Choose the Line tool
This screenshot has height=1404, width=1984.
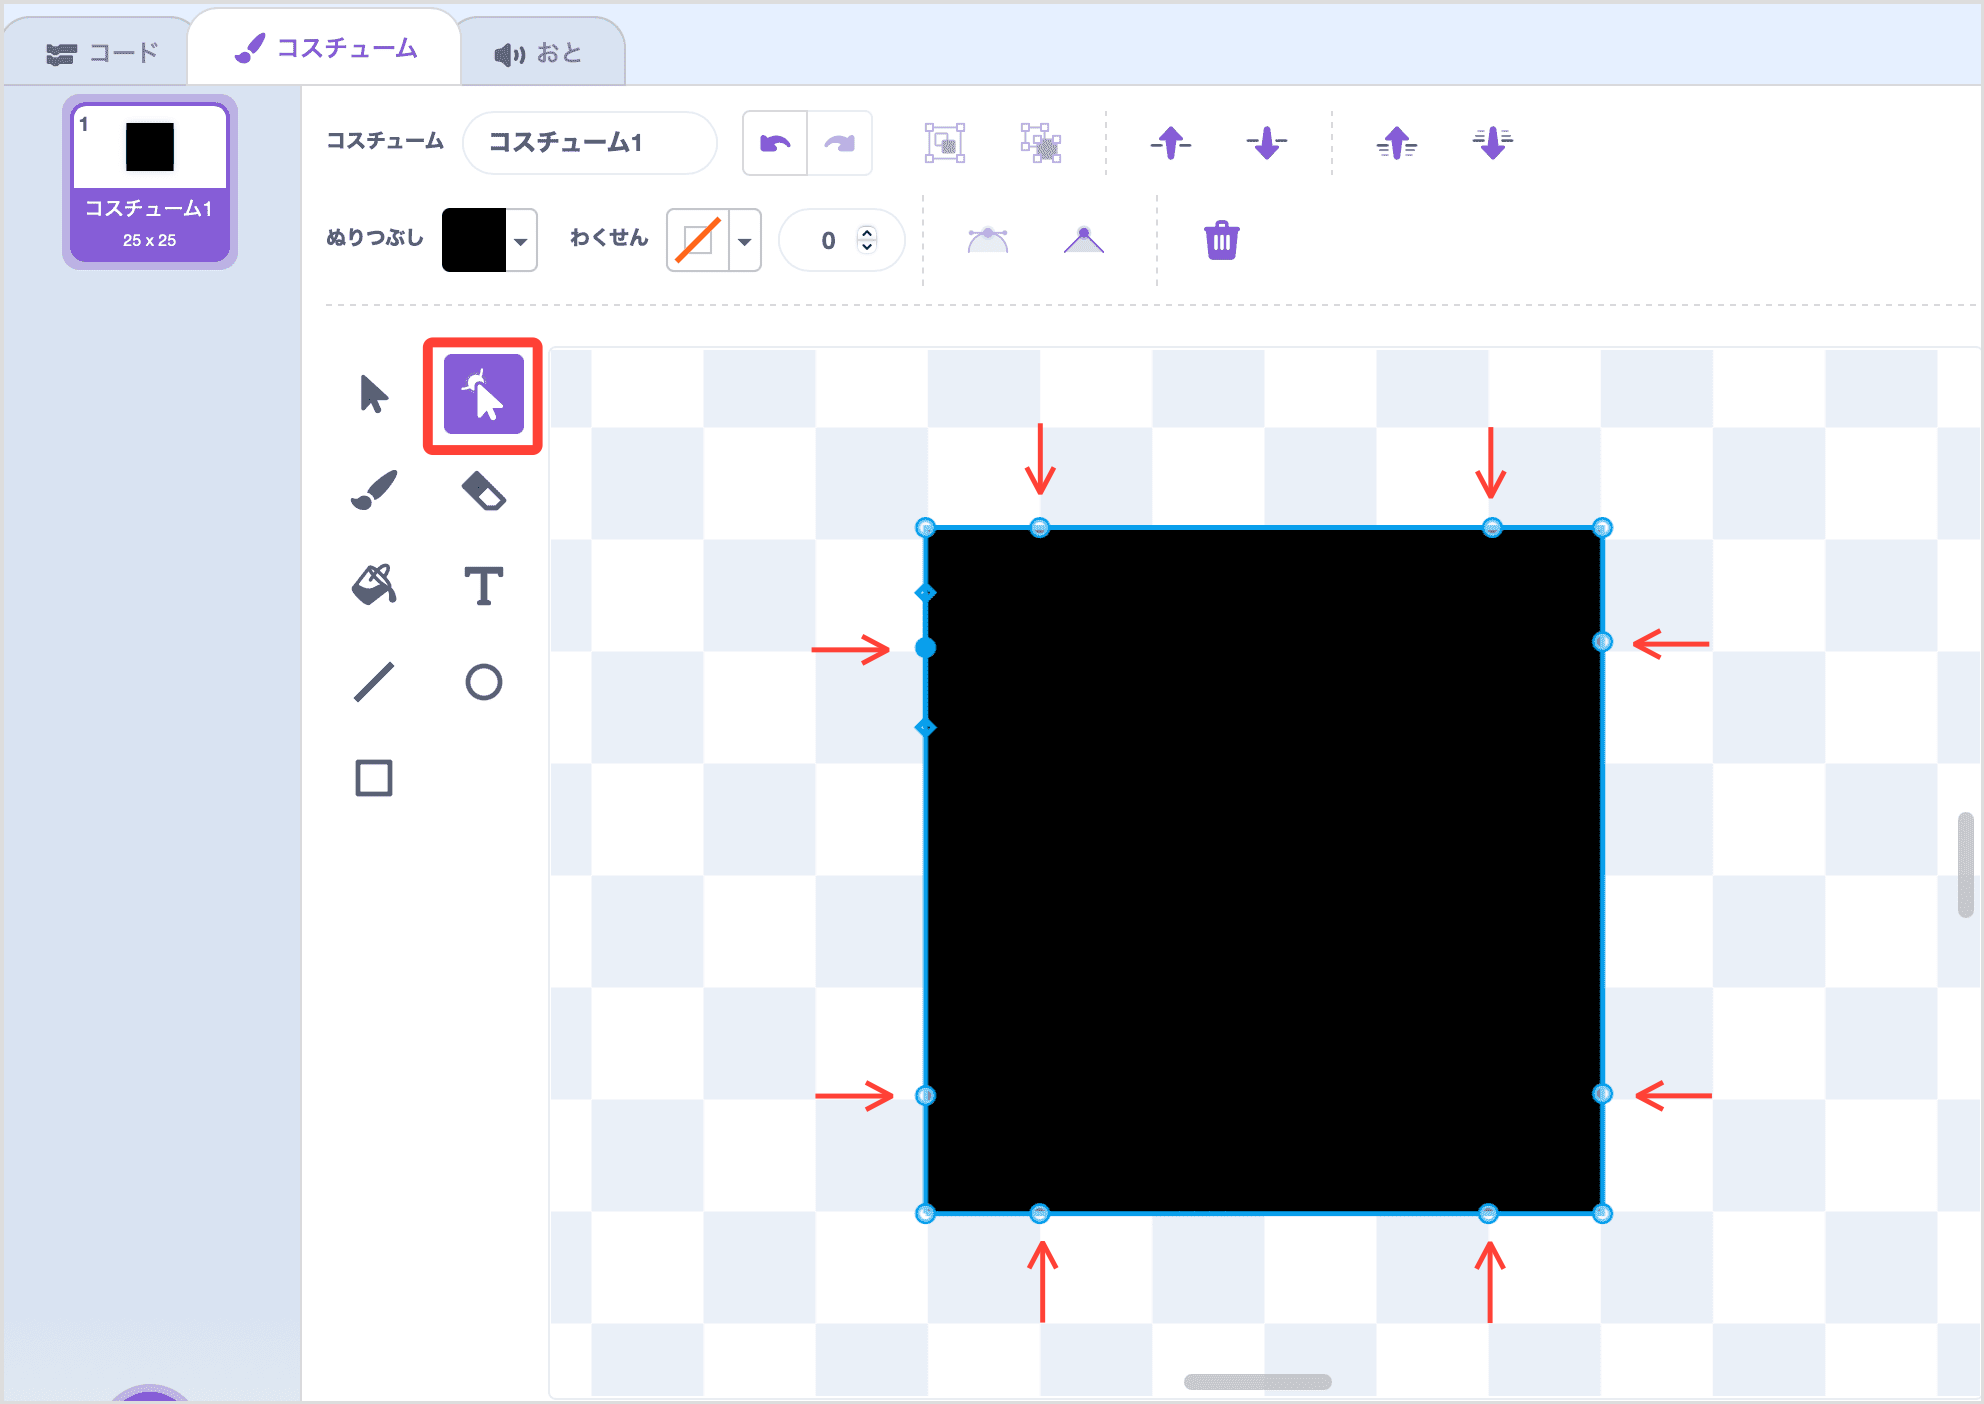374,682
